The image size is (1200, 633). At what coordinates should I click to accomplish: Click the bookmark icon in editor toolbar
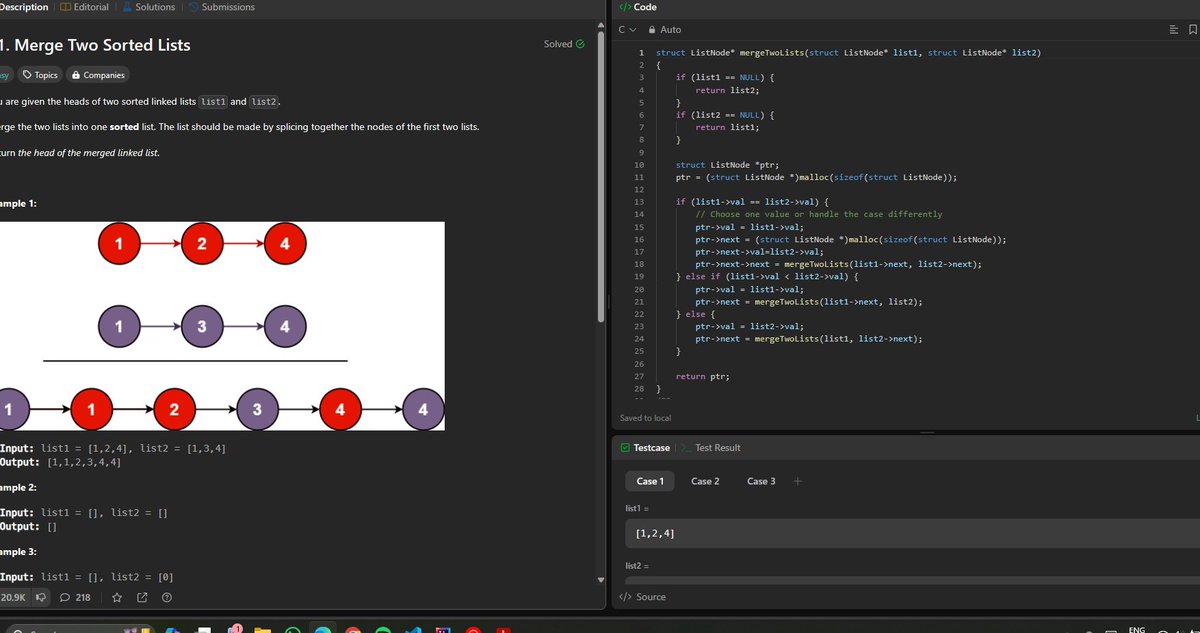point(1192,30)
